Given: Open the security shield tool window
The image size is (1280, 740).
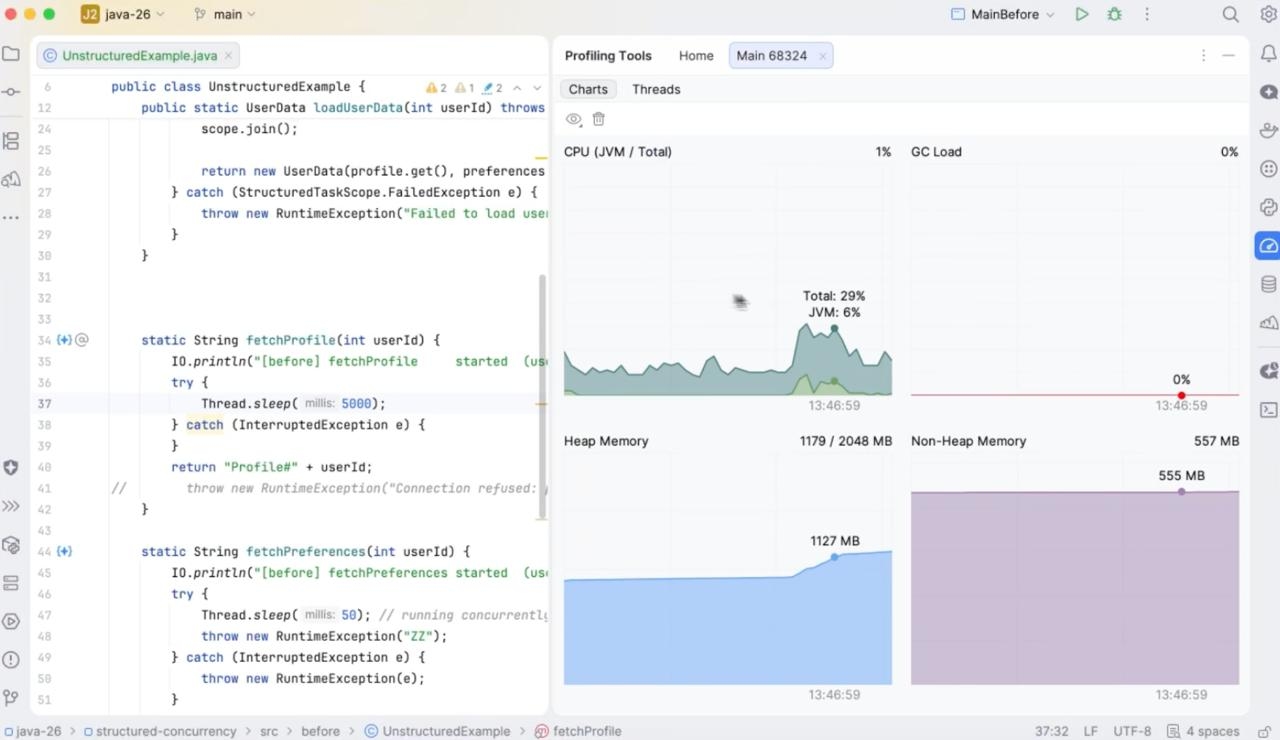Looking at the screenshot, I should click(x=11, y=468).
